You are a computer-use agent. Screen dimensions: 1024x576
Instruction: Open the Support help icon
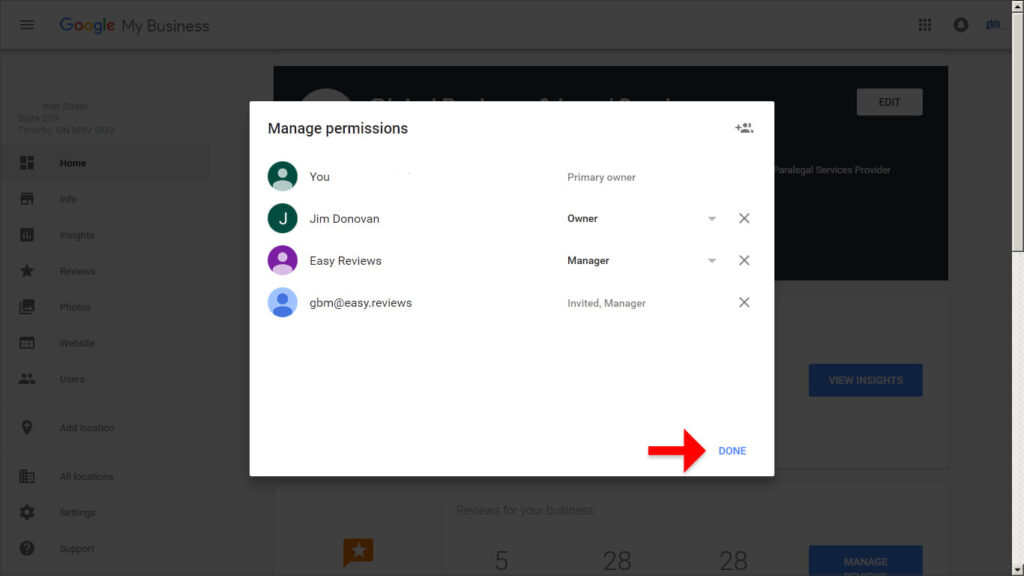pyautogui.click(x=27, y=548)
